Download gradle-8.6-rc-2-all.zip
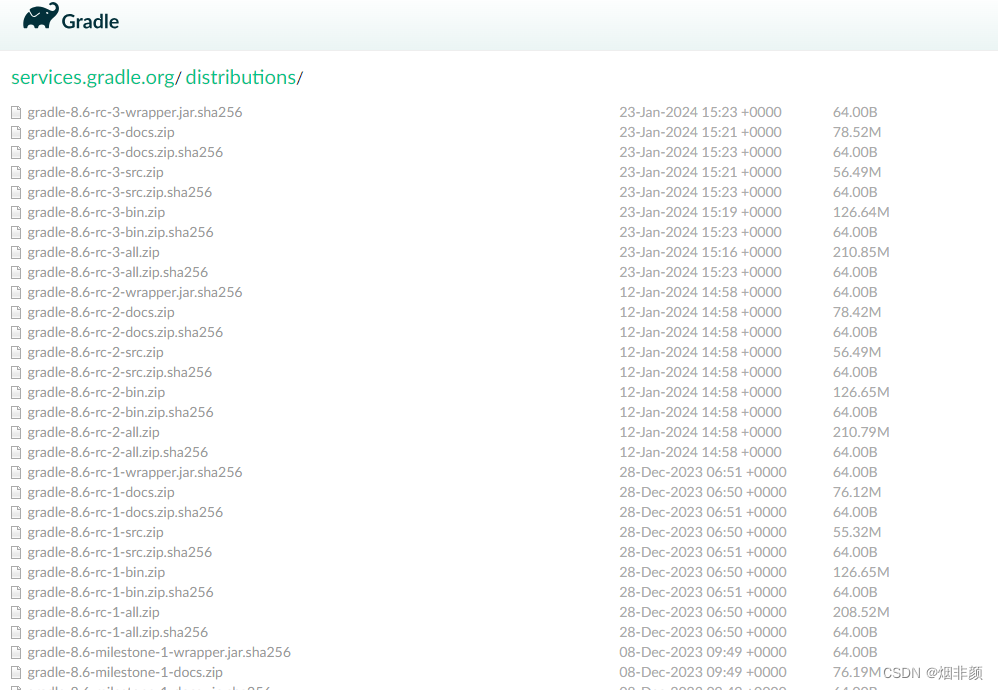Screen dimensions: 998x690 tap(94, 433)
